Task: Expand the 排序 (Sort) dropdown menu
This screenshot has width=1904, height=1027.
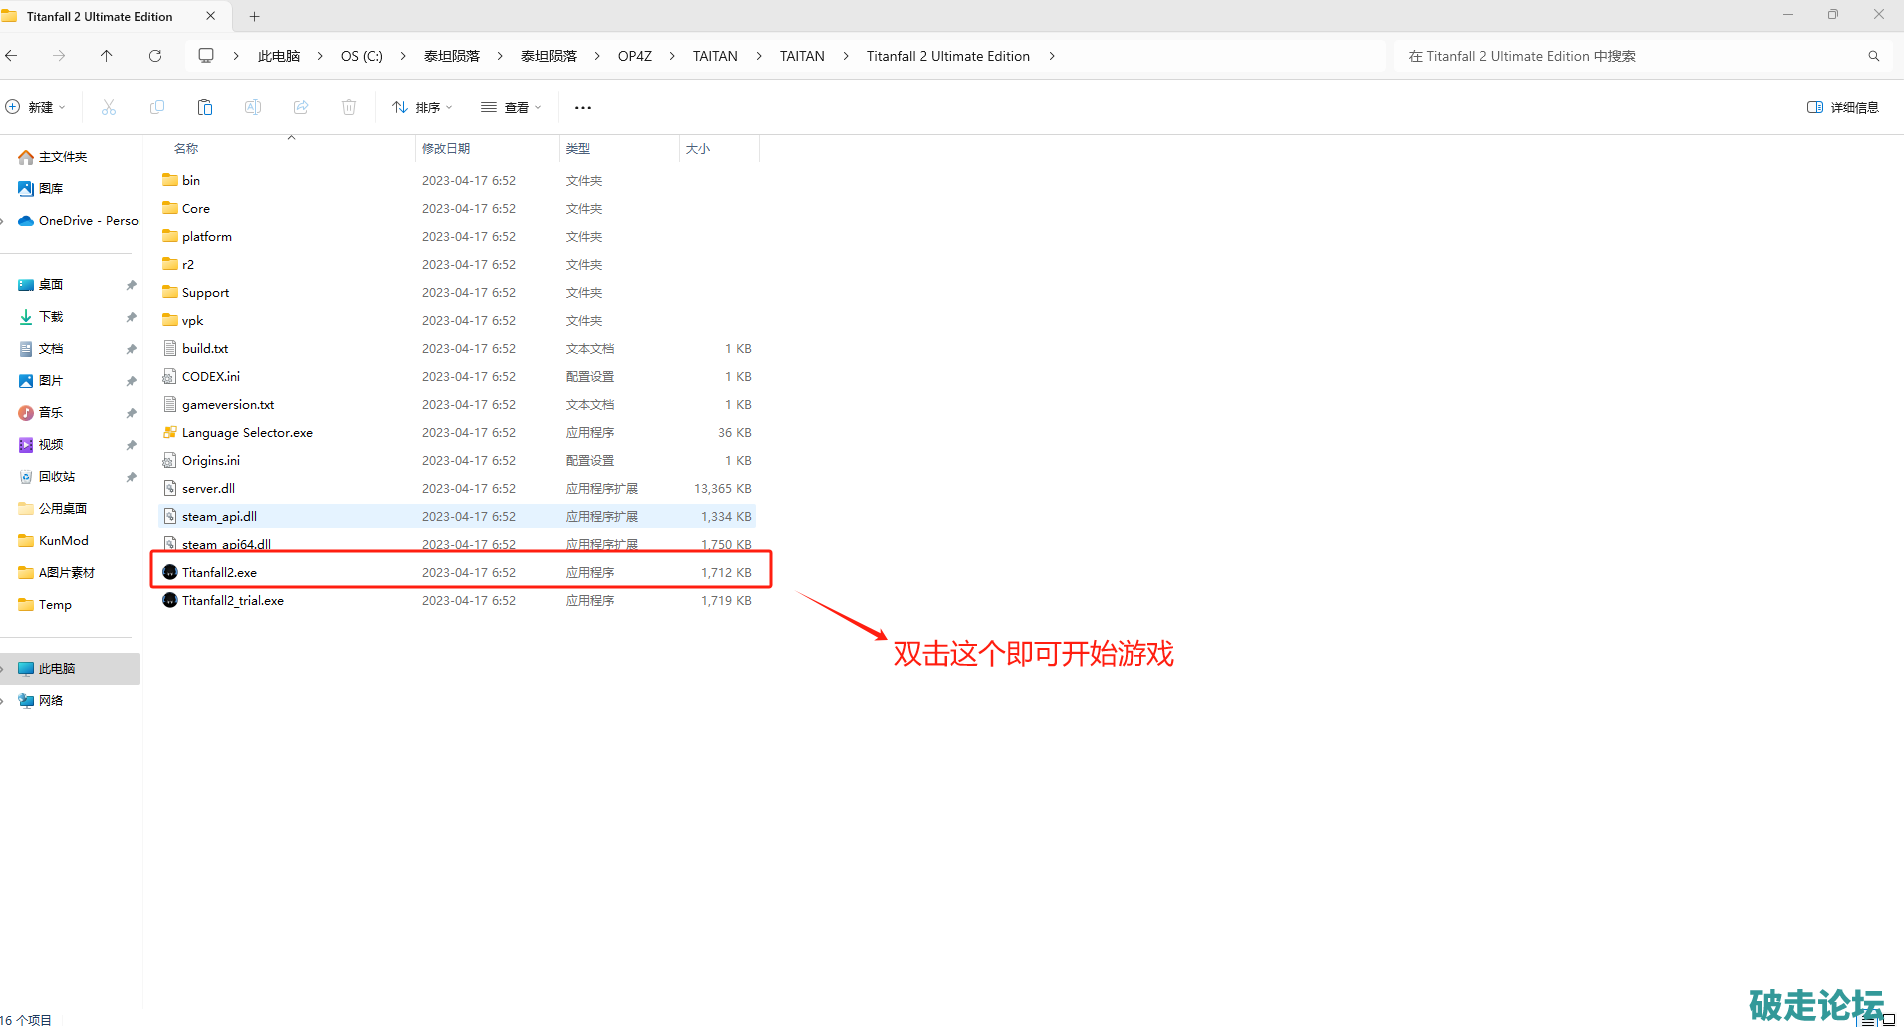Action: (x=422, y=107)
